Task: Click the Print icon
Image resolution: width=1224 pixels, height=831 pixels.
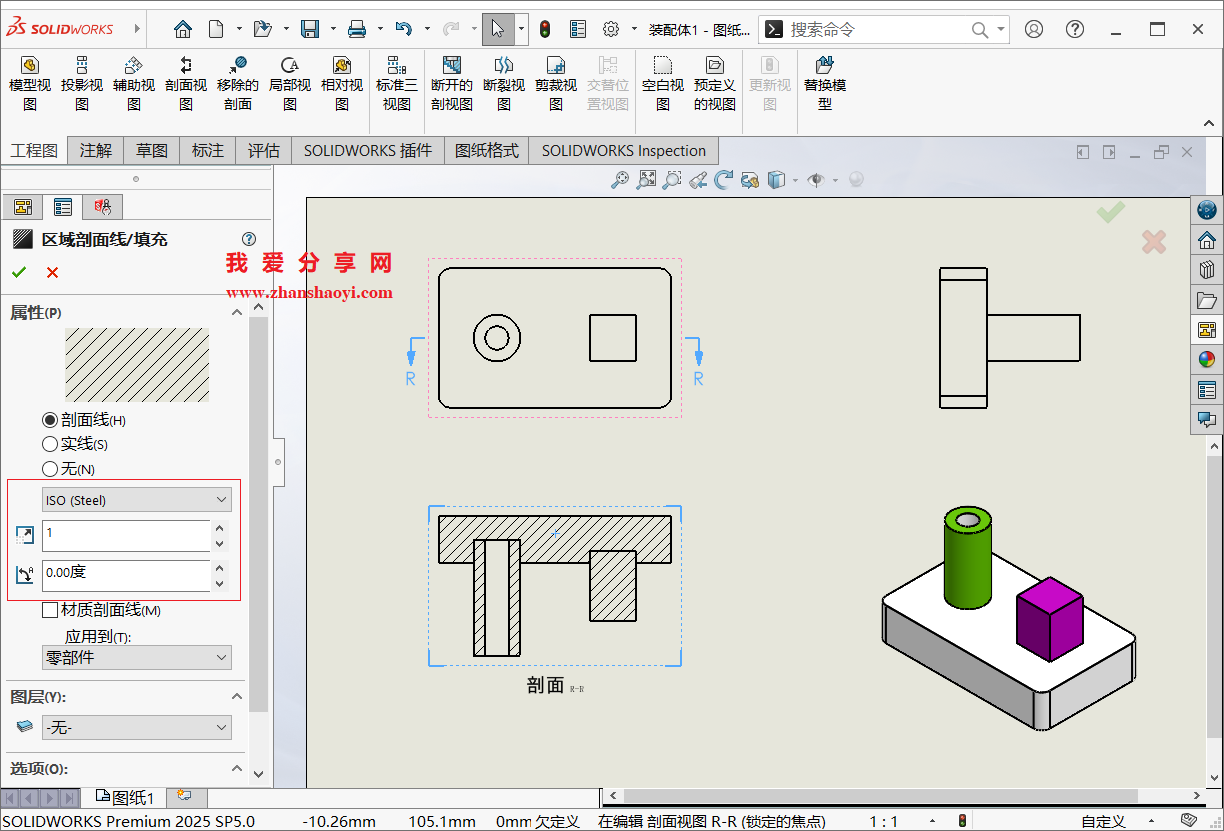Action: tap(357, 29)
